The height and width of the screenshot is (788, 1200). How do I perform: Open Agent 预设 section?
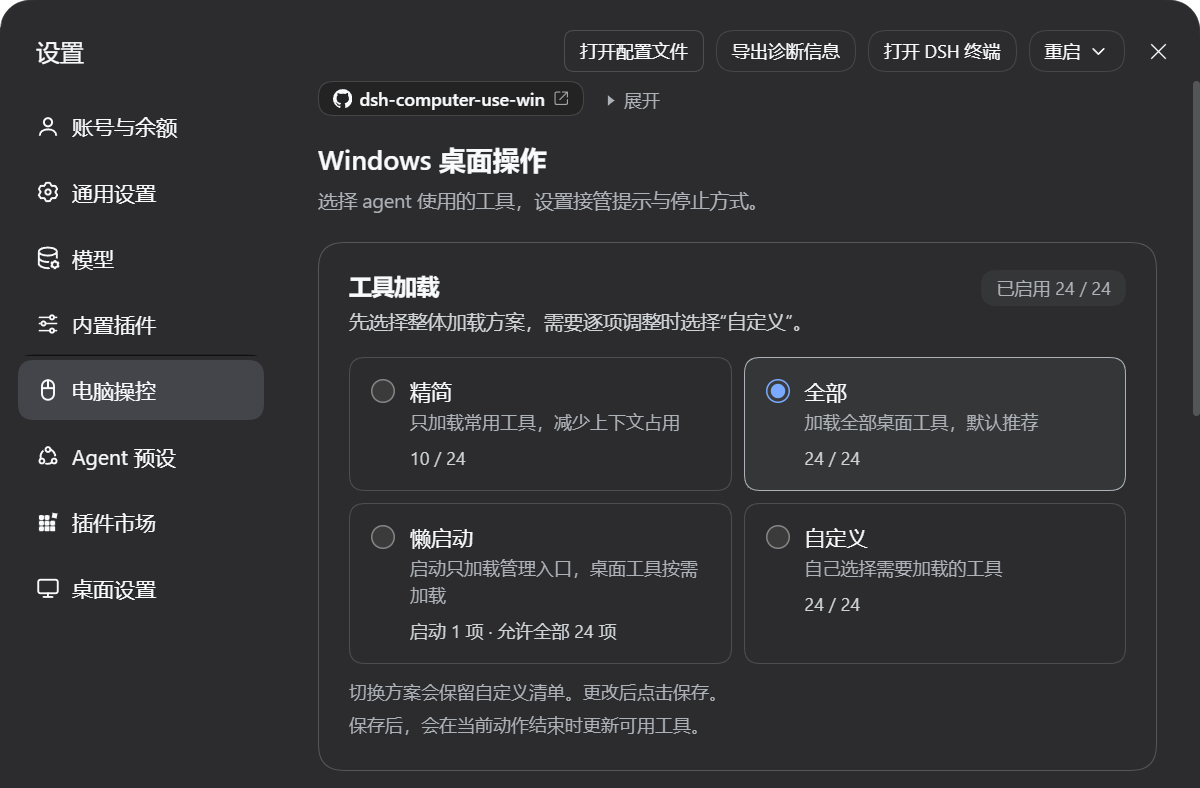coord(141,457)
